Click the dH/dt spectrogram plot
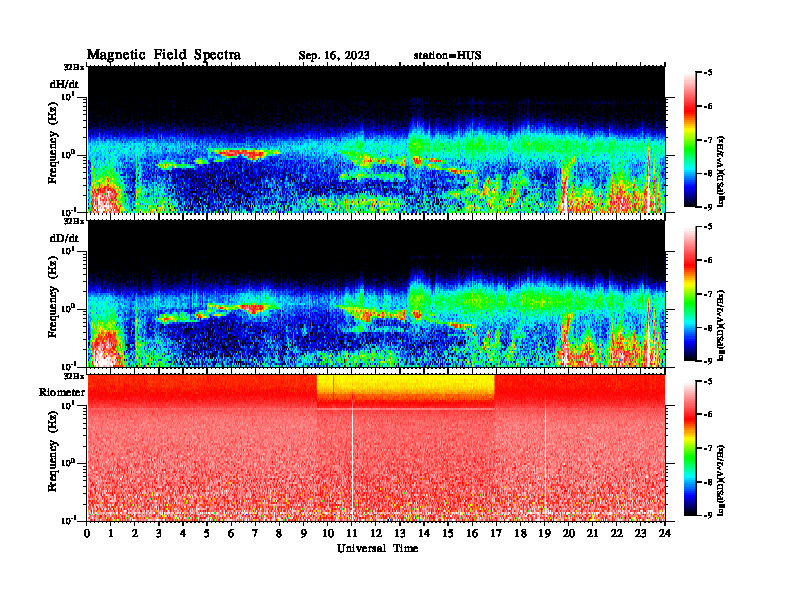This screenshot has width=792, height=612. (376, 139)
